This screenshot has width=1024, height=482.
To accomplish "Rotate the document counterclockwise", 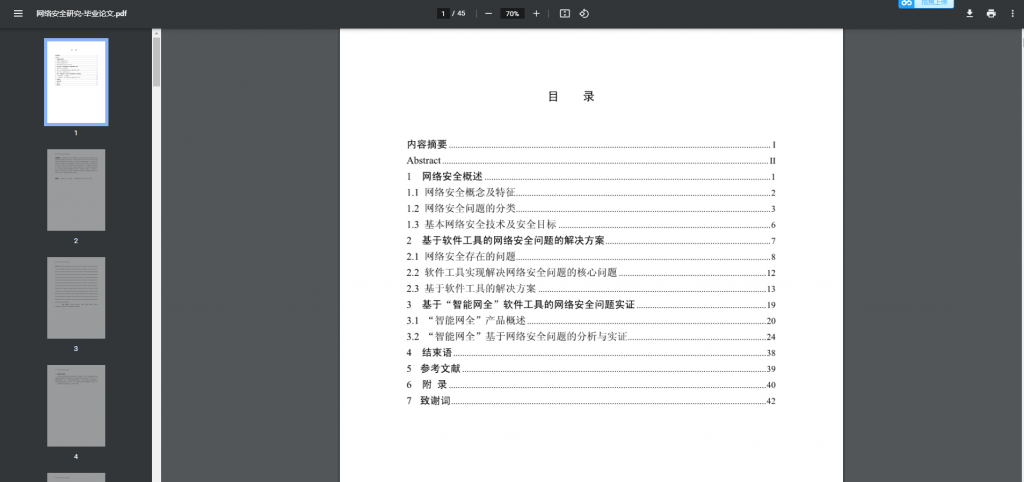I will 584,13.
